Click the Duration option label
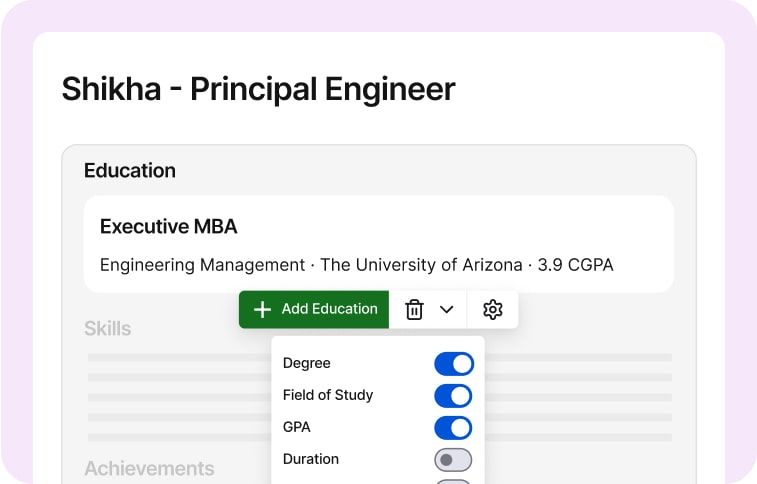The height and width of the screenshot is (484, 757). (x=311, y=459)
